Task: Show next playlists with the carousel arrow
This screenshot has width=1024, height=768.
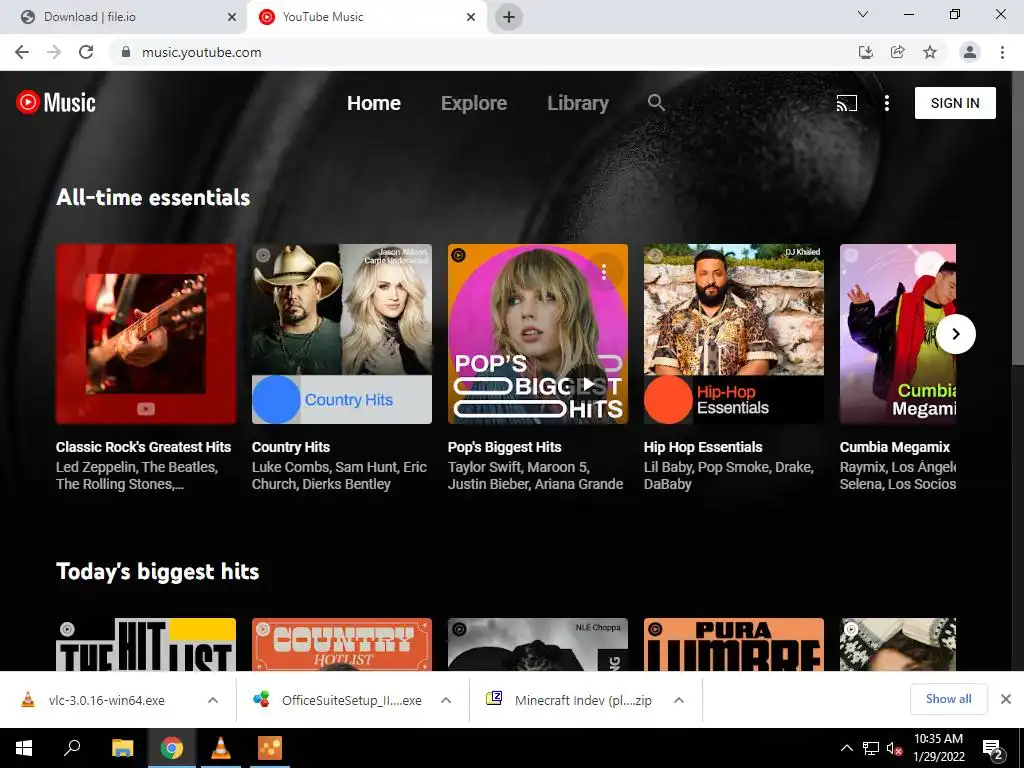Action: (x=955, y=334)
